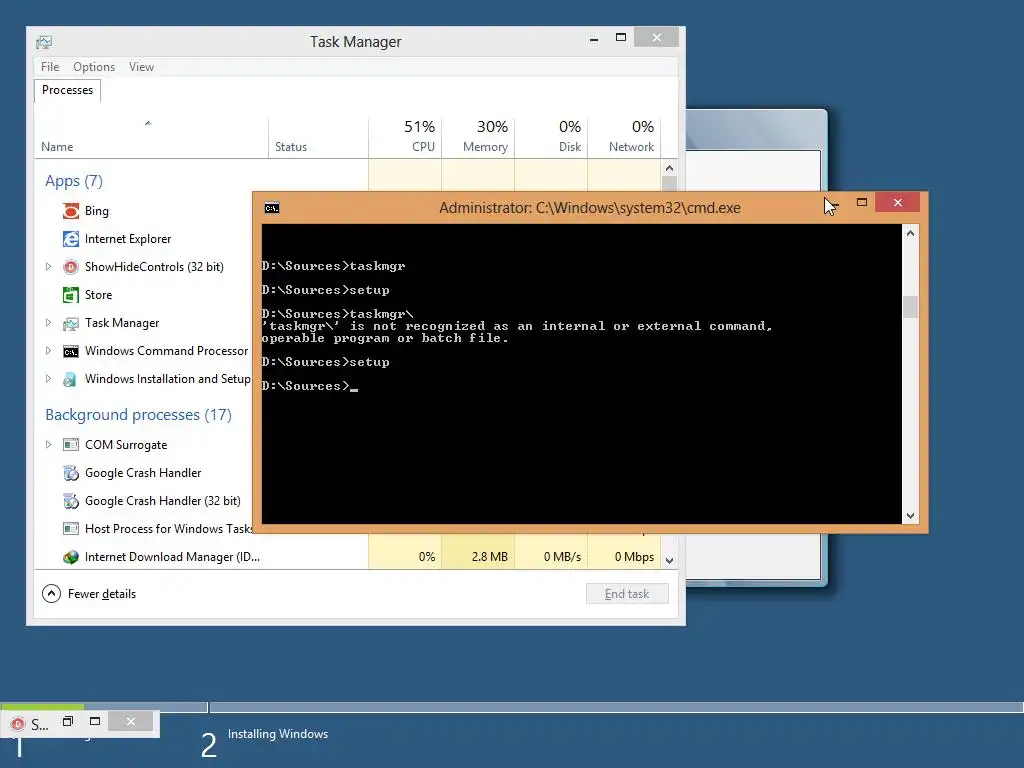
Task: Select the Internet Explorer icon in process list
Action: pos(71,239)
